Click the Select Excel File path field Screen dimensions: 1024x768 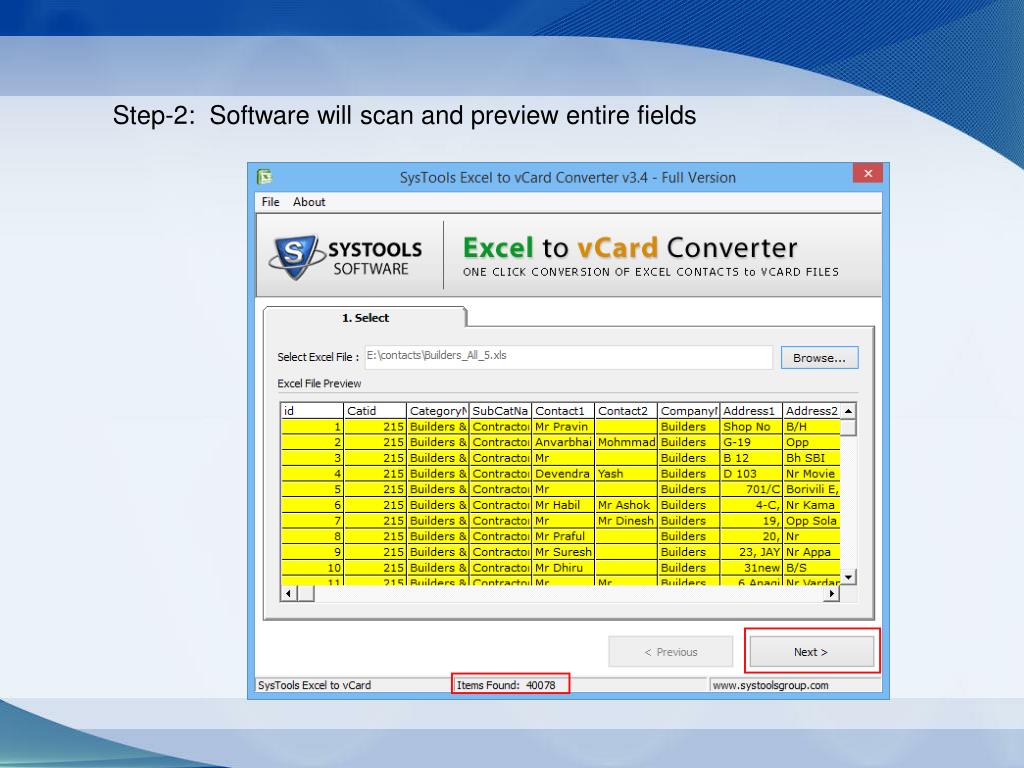click(x=568, y=357)
